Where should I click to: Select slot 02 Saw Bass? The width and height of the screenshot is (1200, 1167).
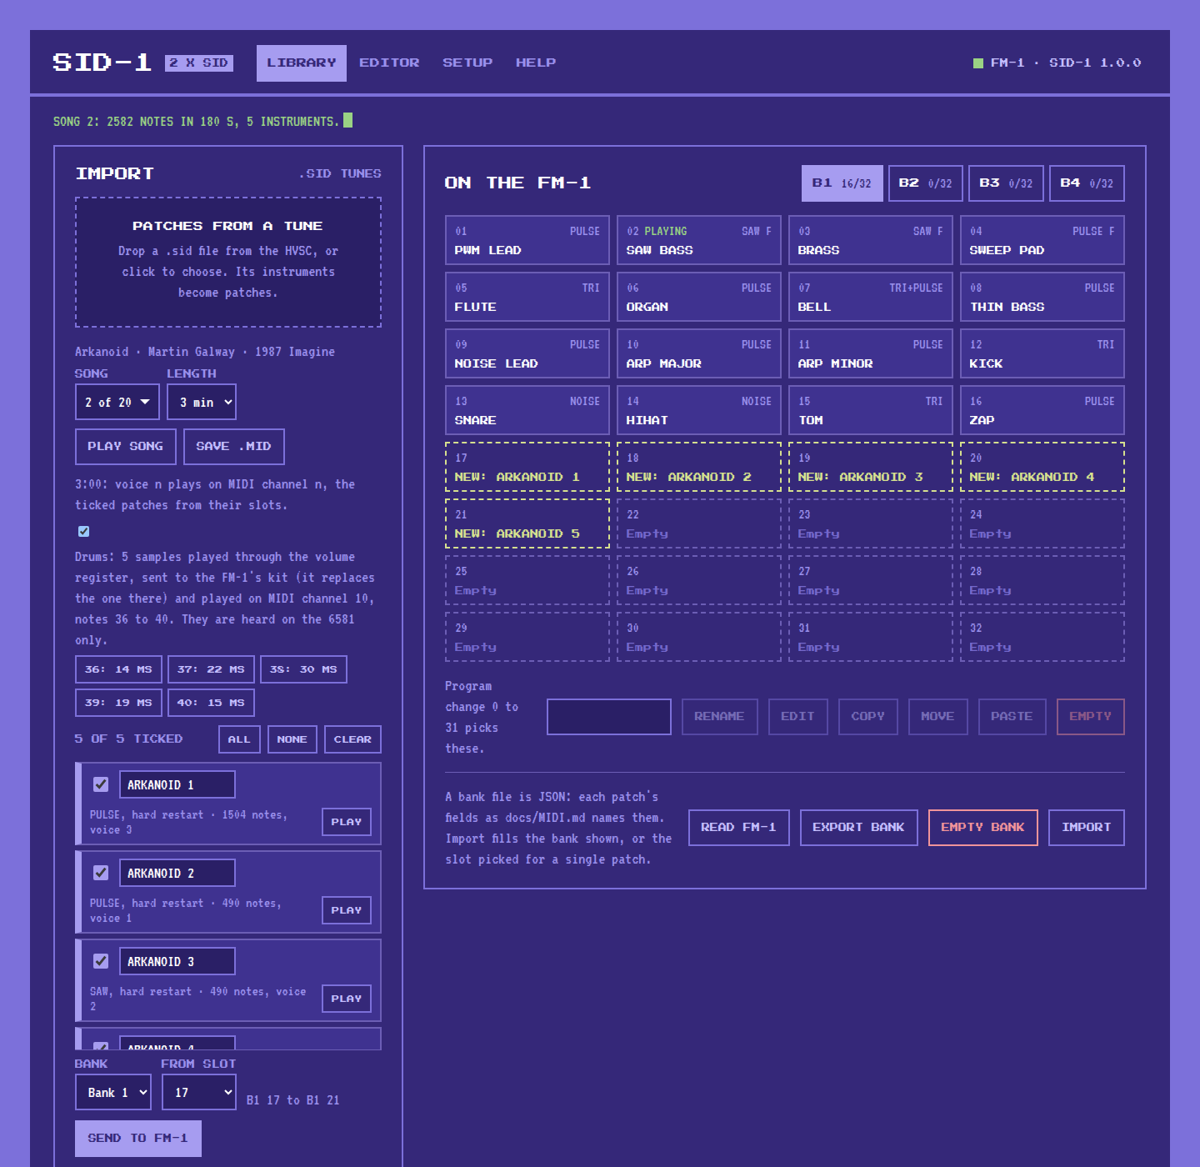(699, 240)
